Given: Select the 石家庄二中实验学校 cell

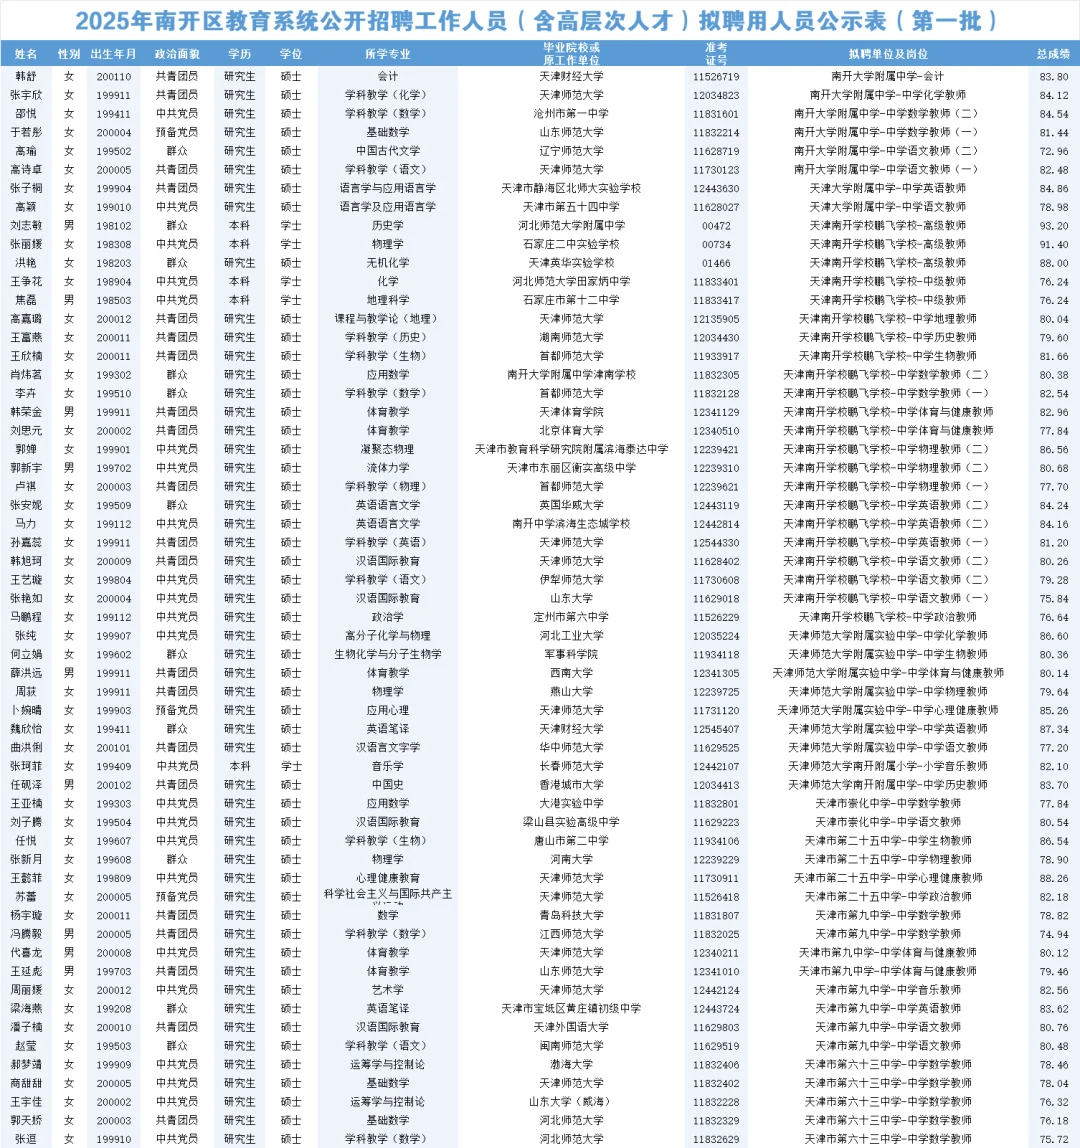Looking at the screenshot, I should 571,245.
